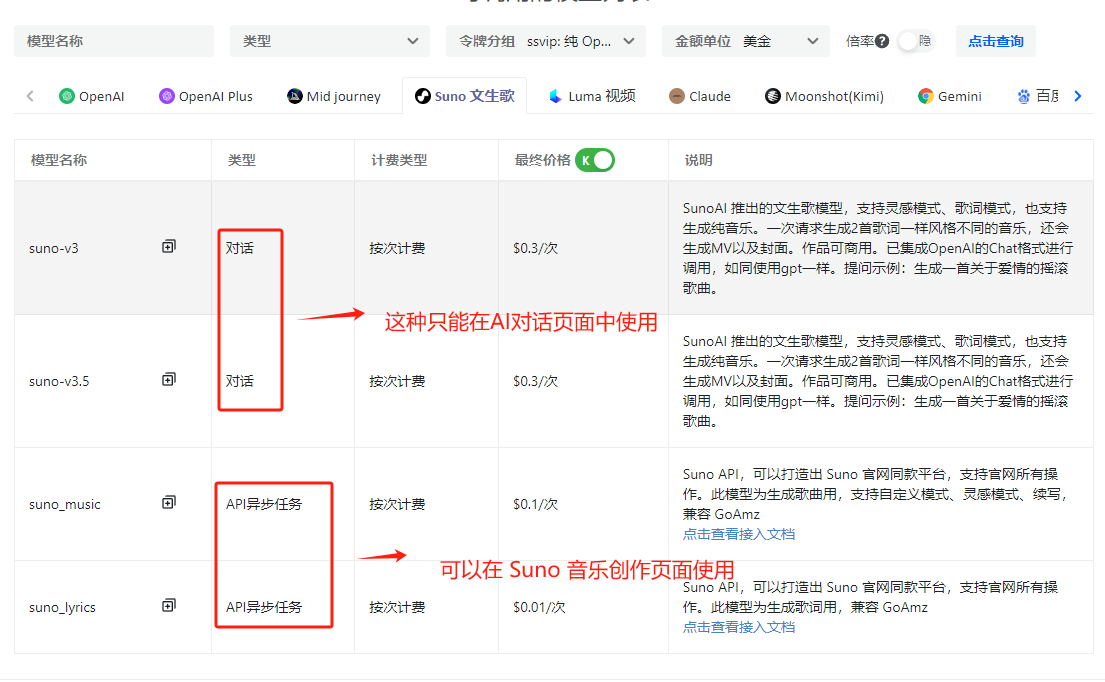
Task: Click 对话 type in suno-v3.5 row
Action: pos(240,381)
